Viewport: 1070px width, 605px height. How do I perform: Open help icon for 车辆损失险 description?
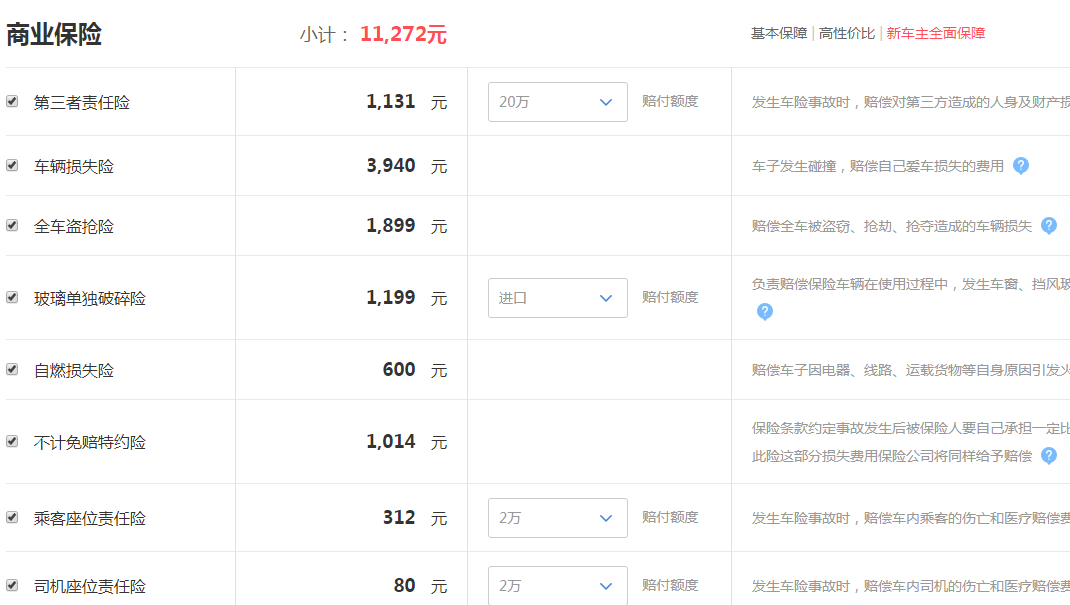pos(1021,166)
